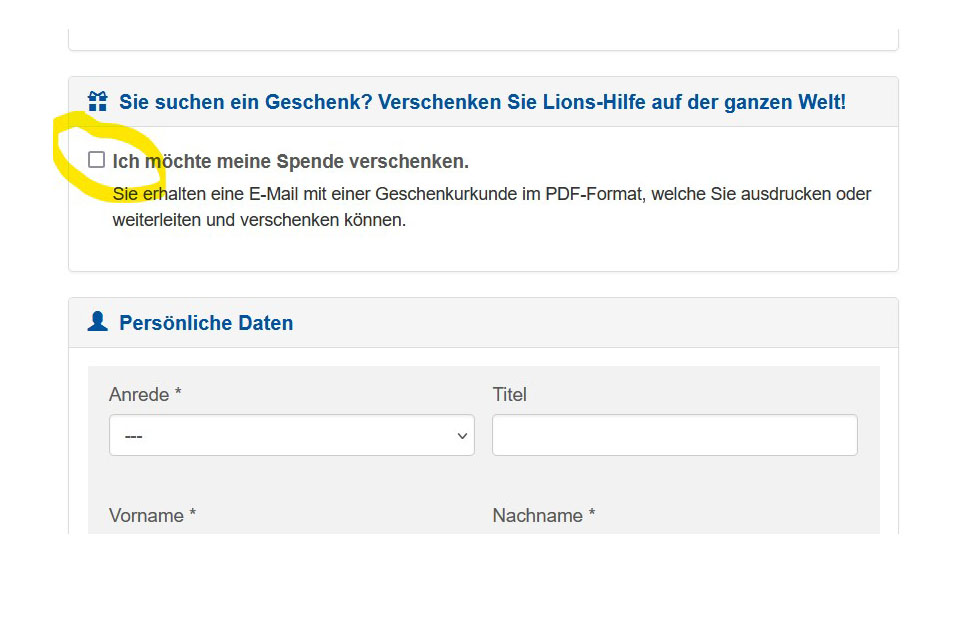This screenshot has width=961, height=641.
Task: Open the Anrede dropdown
Action: [292, 435]
